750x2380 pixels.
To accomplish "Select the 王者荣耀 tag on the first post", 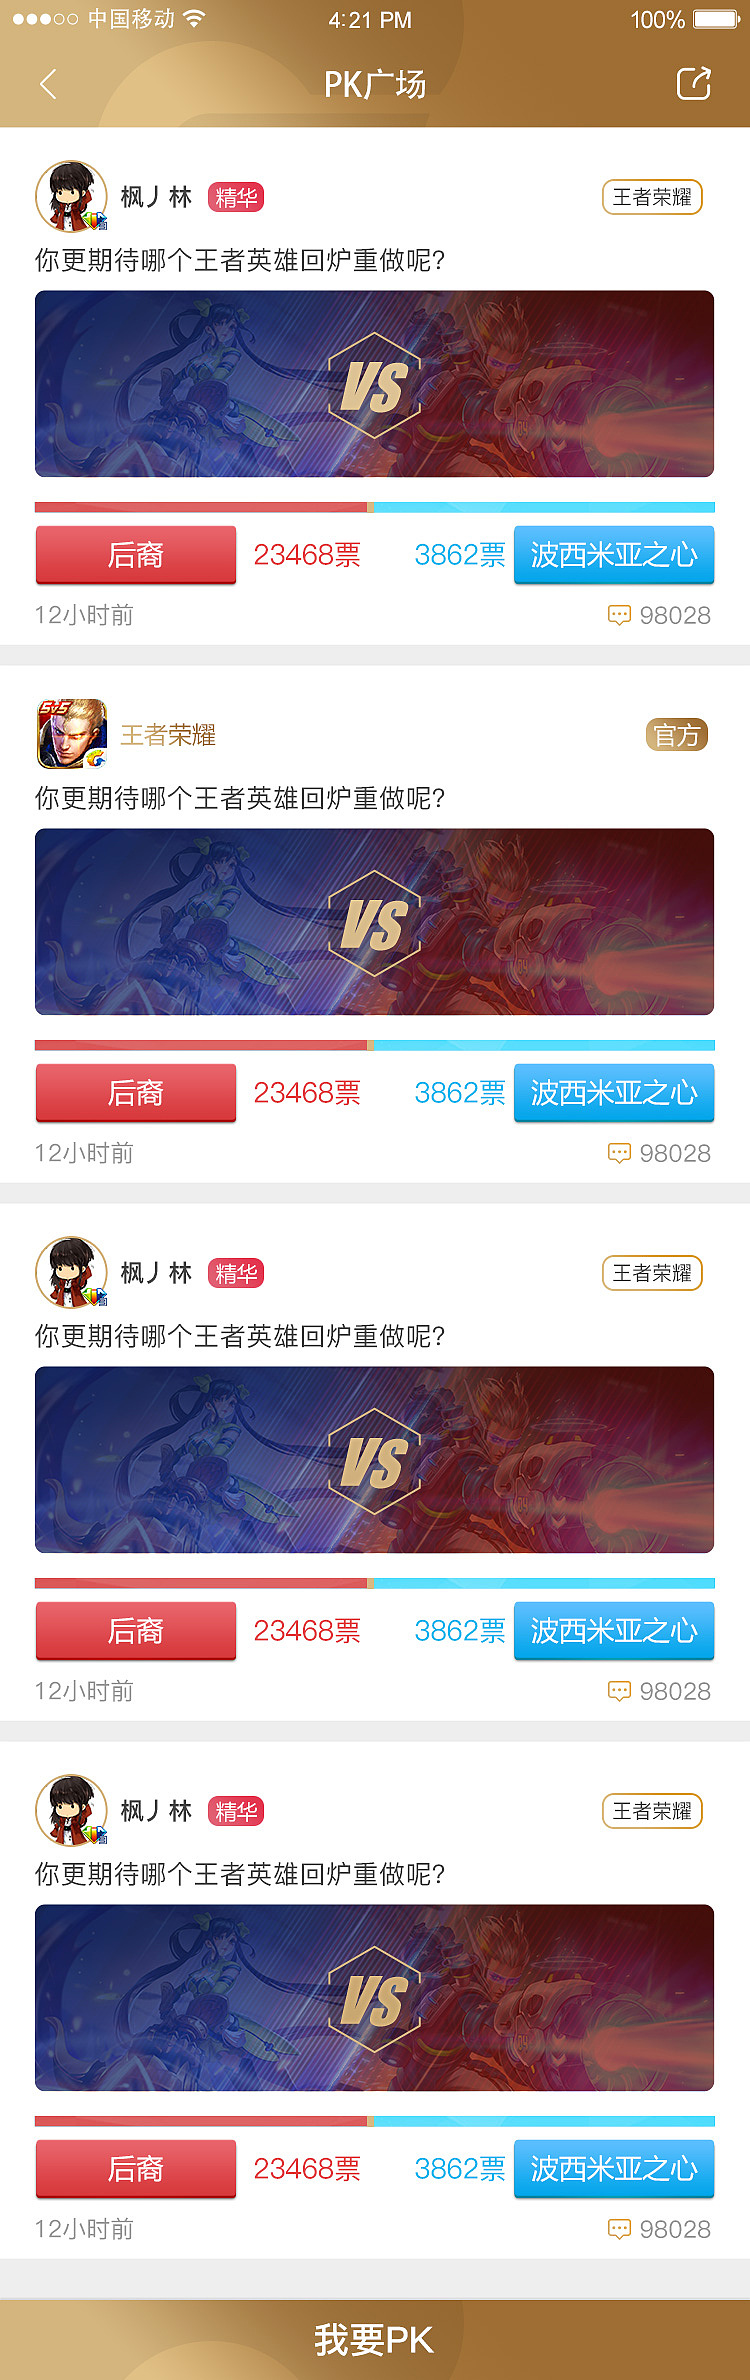I will [652, 197].
